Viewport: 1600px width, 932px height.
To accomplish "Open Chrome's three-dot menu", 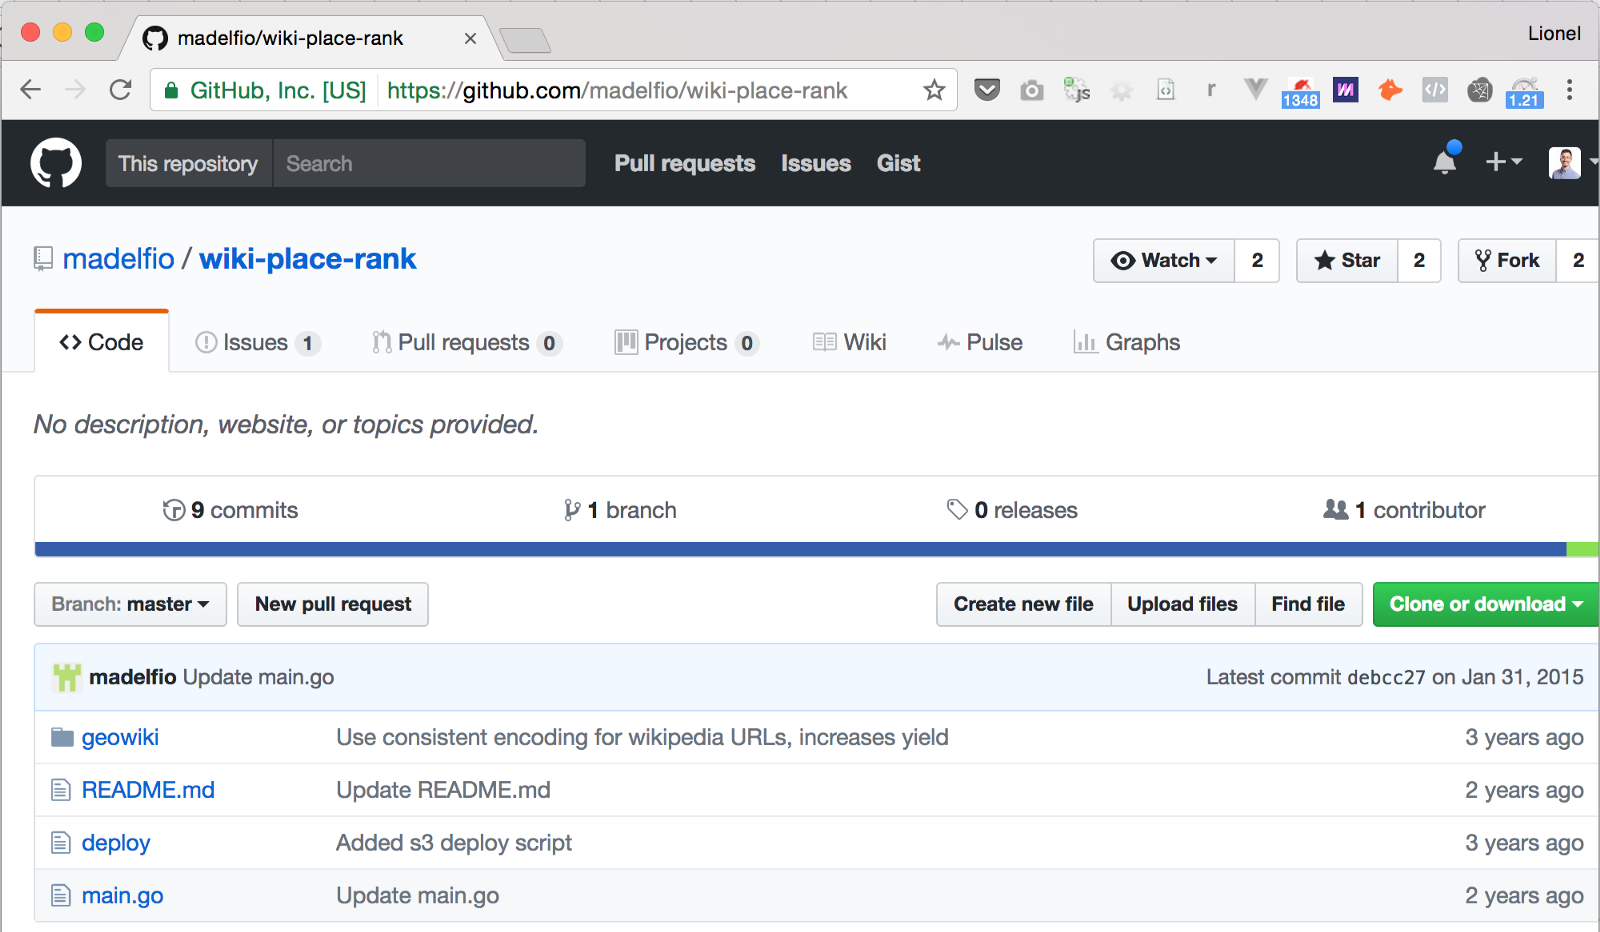I will (x=1570, y=90).
